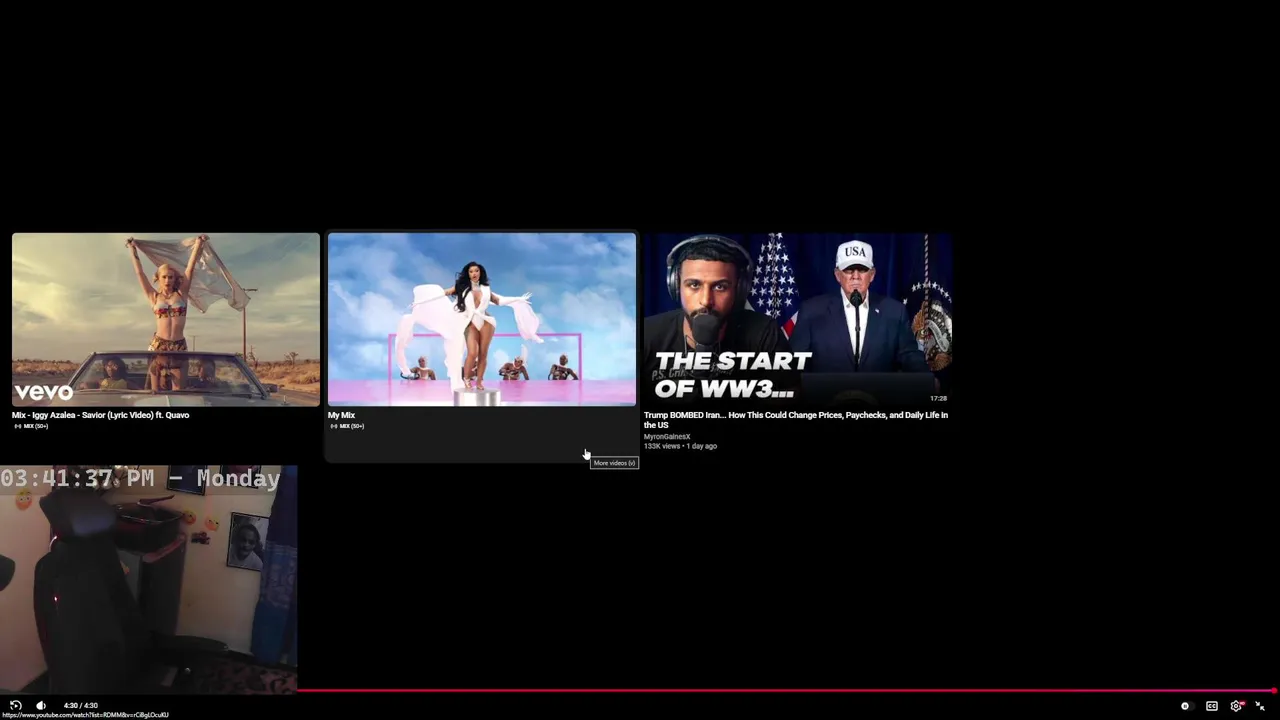Open the Start of WW3 thumbnail
This screenshot has height=720, width=1280.
click(x=798, y=320)
